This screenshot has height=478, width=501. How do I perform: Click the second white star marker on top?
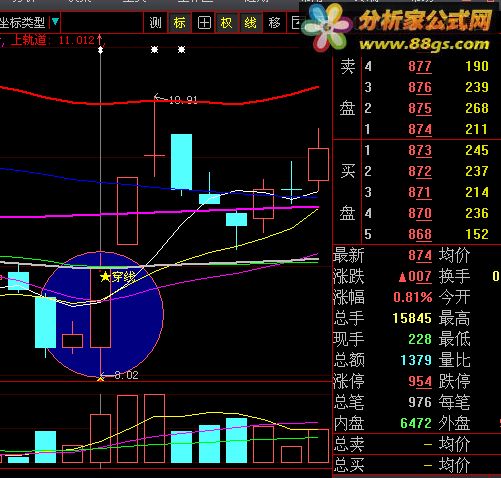pos(181,50)
